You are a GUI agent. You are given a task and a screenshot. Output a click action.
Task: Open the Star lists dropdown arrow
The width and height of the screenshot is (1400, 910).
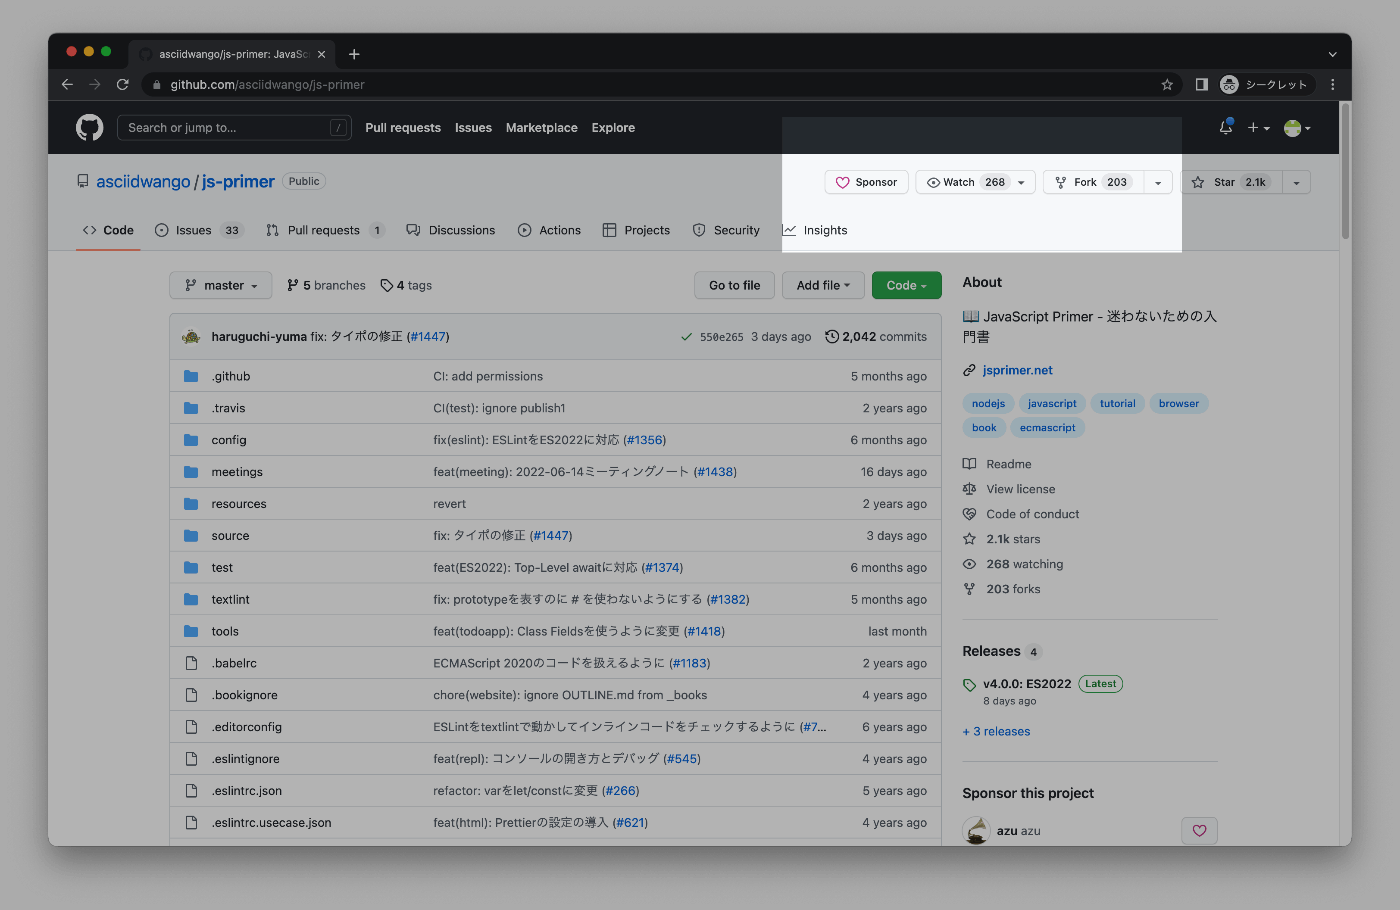pos(1296,182)
